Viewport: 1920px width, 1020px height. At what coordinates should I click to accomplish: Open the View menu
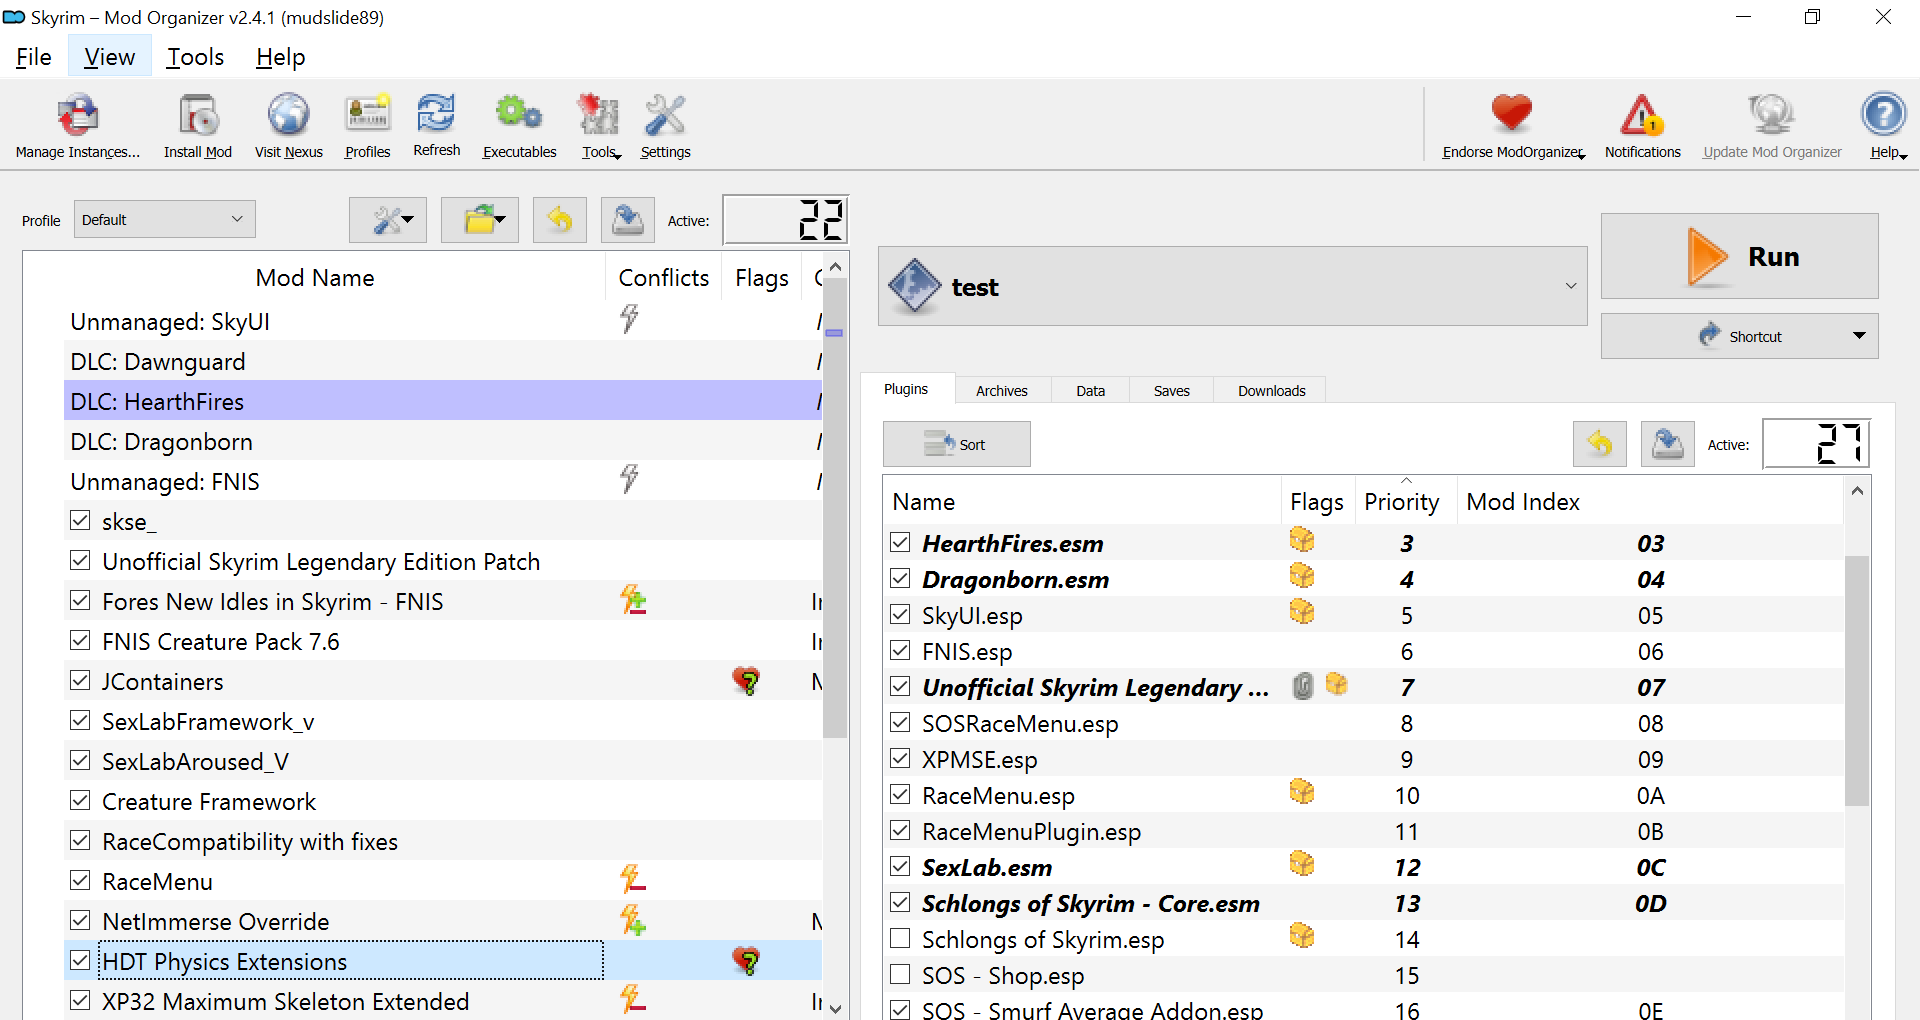[x=109, y=57]
